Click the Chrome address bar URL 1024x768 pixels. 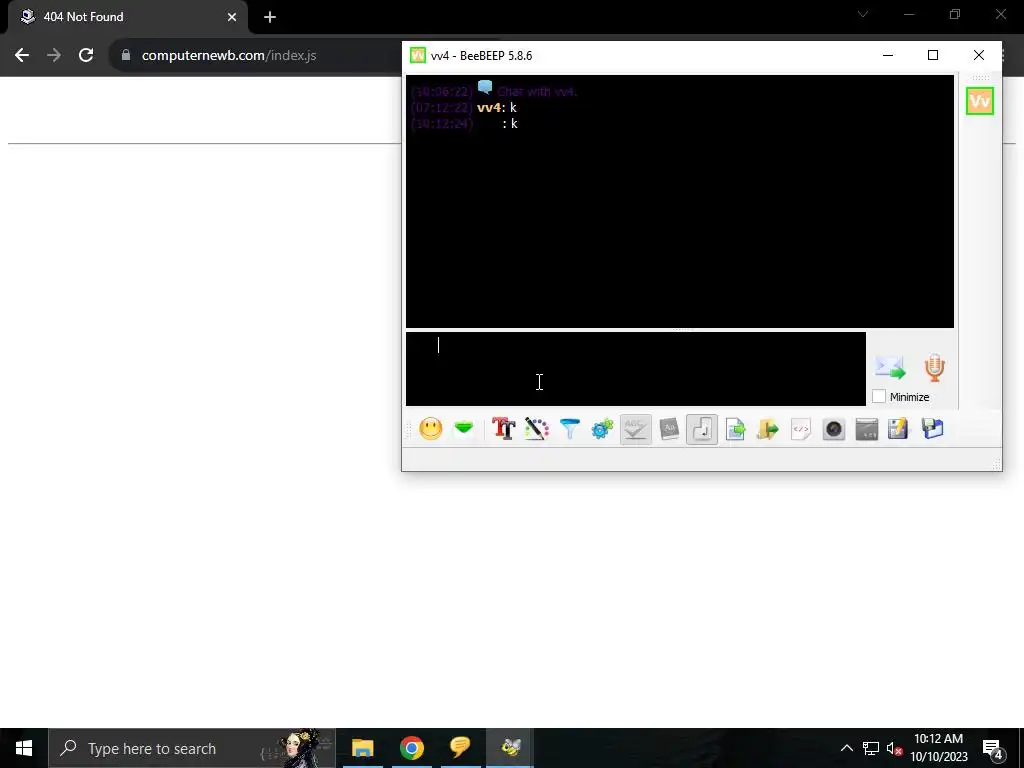229,55
